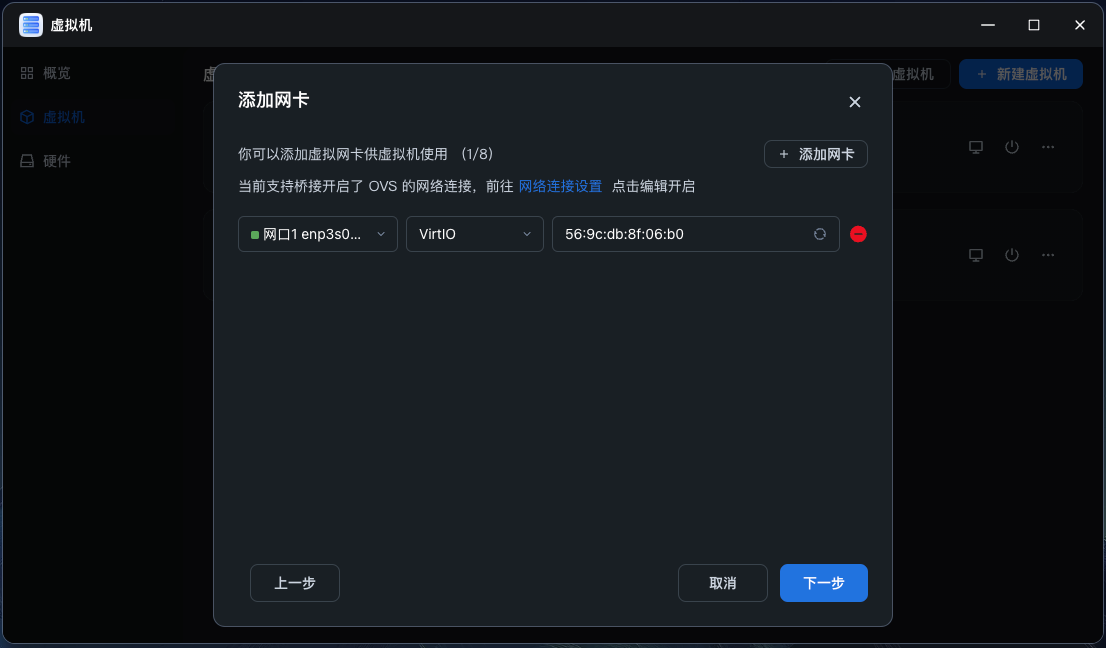Close the 添加网卡 dialog with the X
1106x648 pixels.
[x=854, y=102]
